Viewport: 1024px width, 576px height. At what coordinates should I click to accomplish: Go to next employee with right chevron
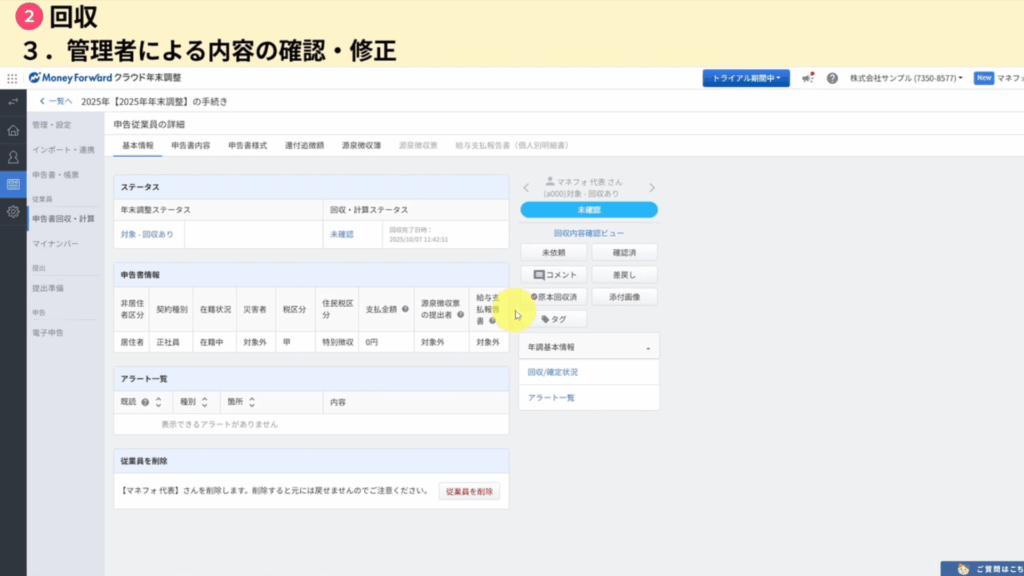coord(652,187)
